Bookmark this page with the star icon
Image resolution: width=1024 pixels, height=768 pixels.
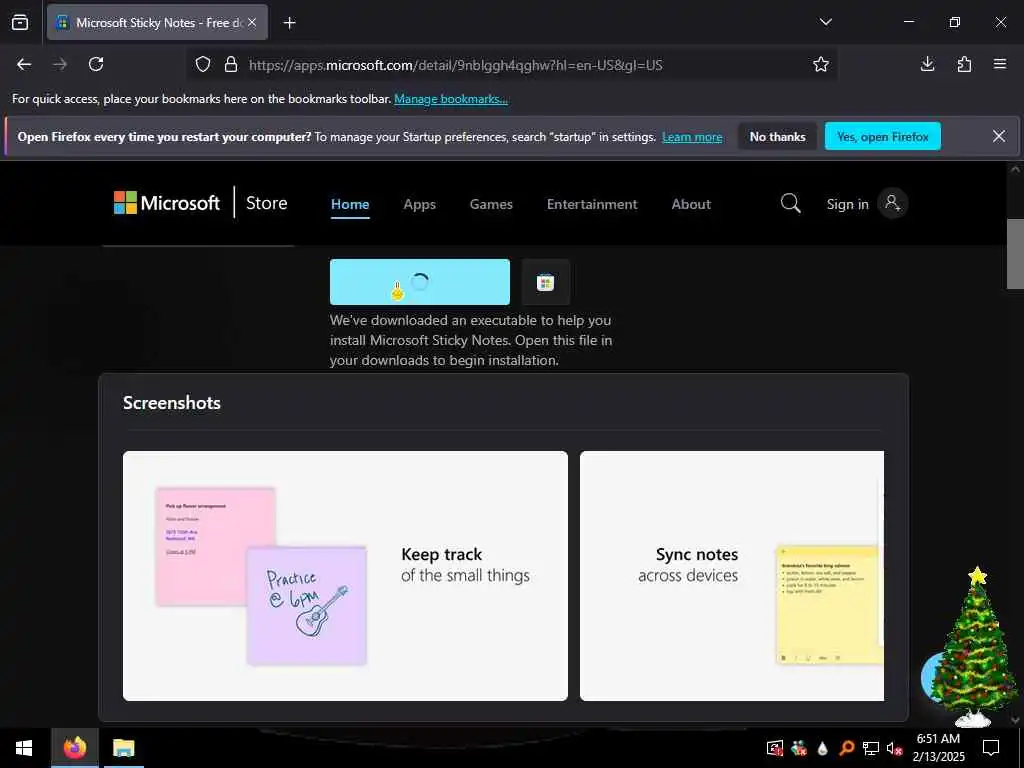tap(821, 64)
